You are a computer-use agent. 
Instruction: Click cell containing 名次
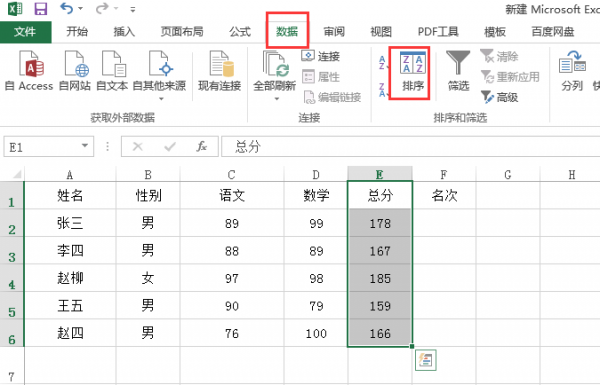point(444,195)
